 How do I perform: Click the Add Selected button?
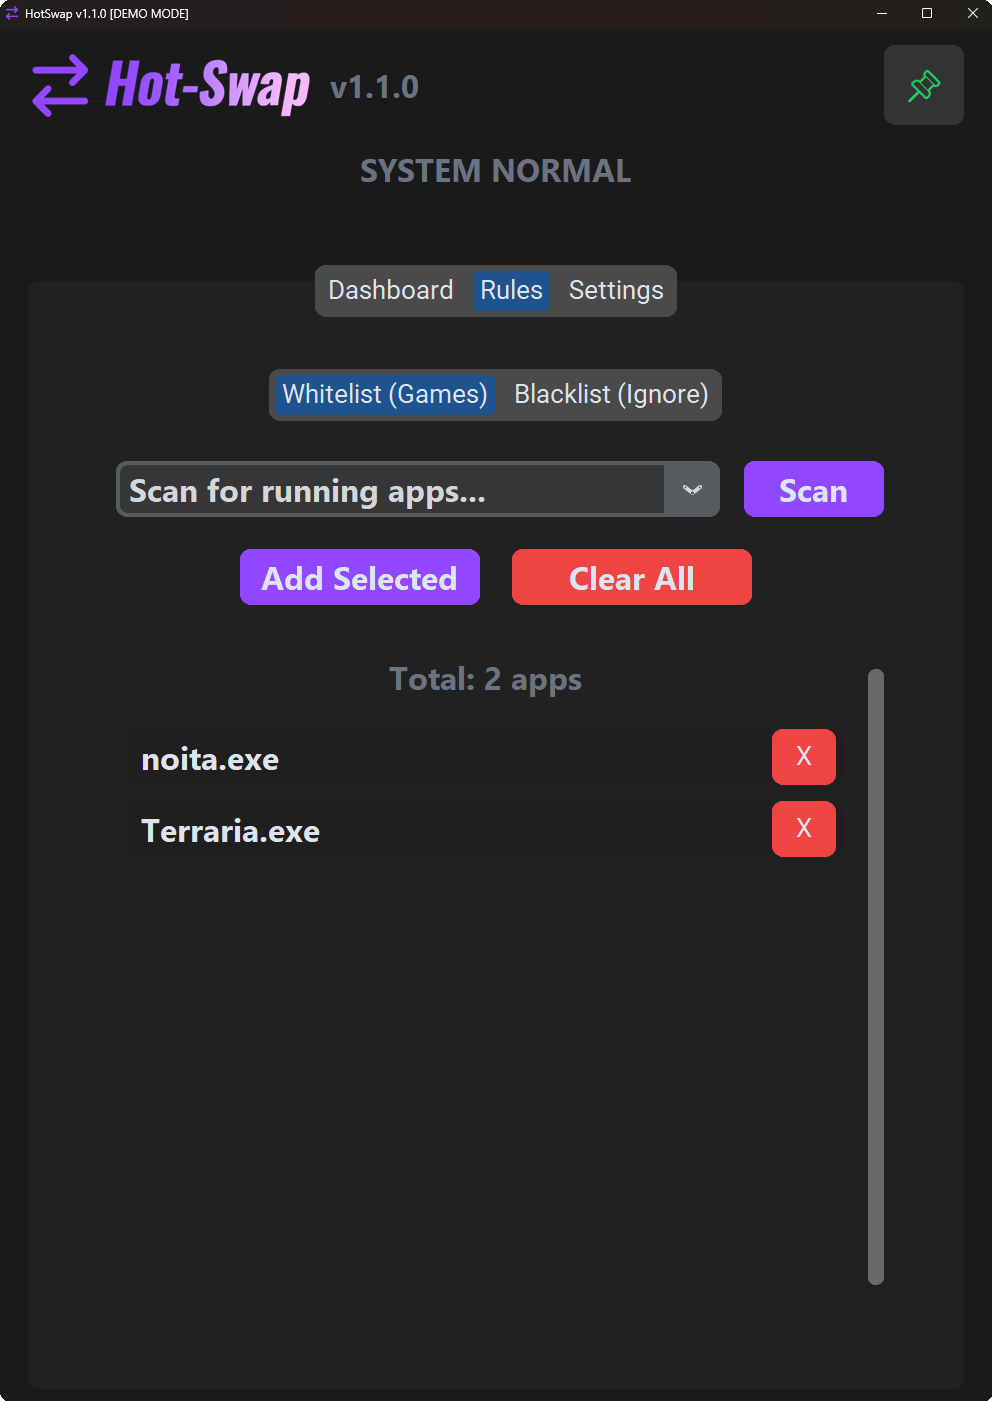pos(360,578)
